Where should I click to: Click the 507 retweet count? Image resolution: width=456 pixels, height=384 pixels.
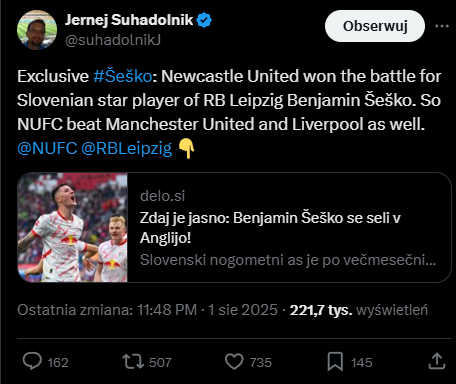[160, 362]
